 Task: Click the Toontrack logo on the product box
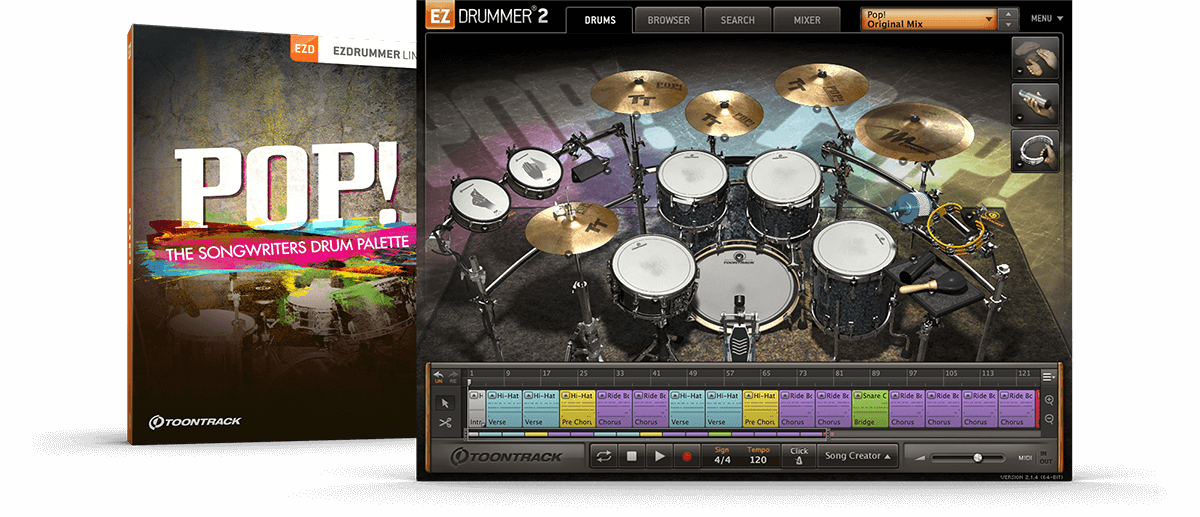(195, 422)
